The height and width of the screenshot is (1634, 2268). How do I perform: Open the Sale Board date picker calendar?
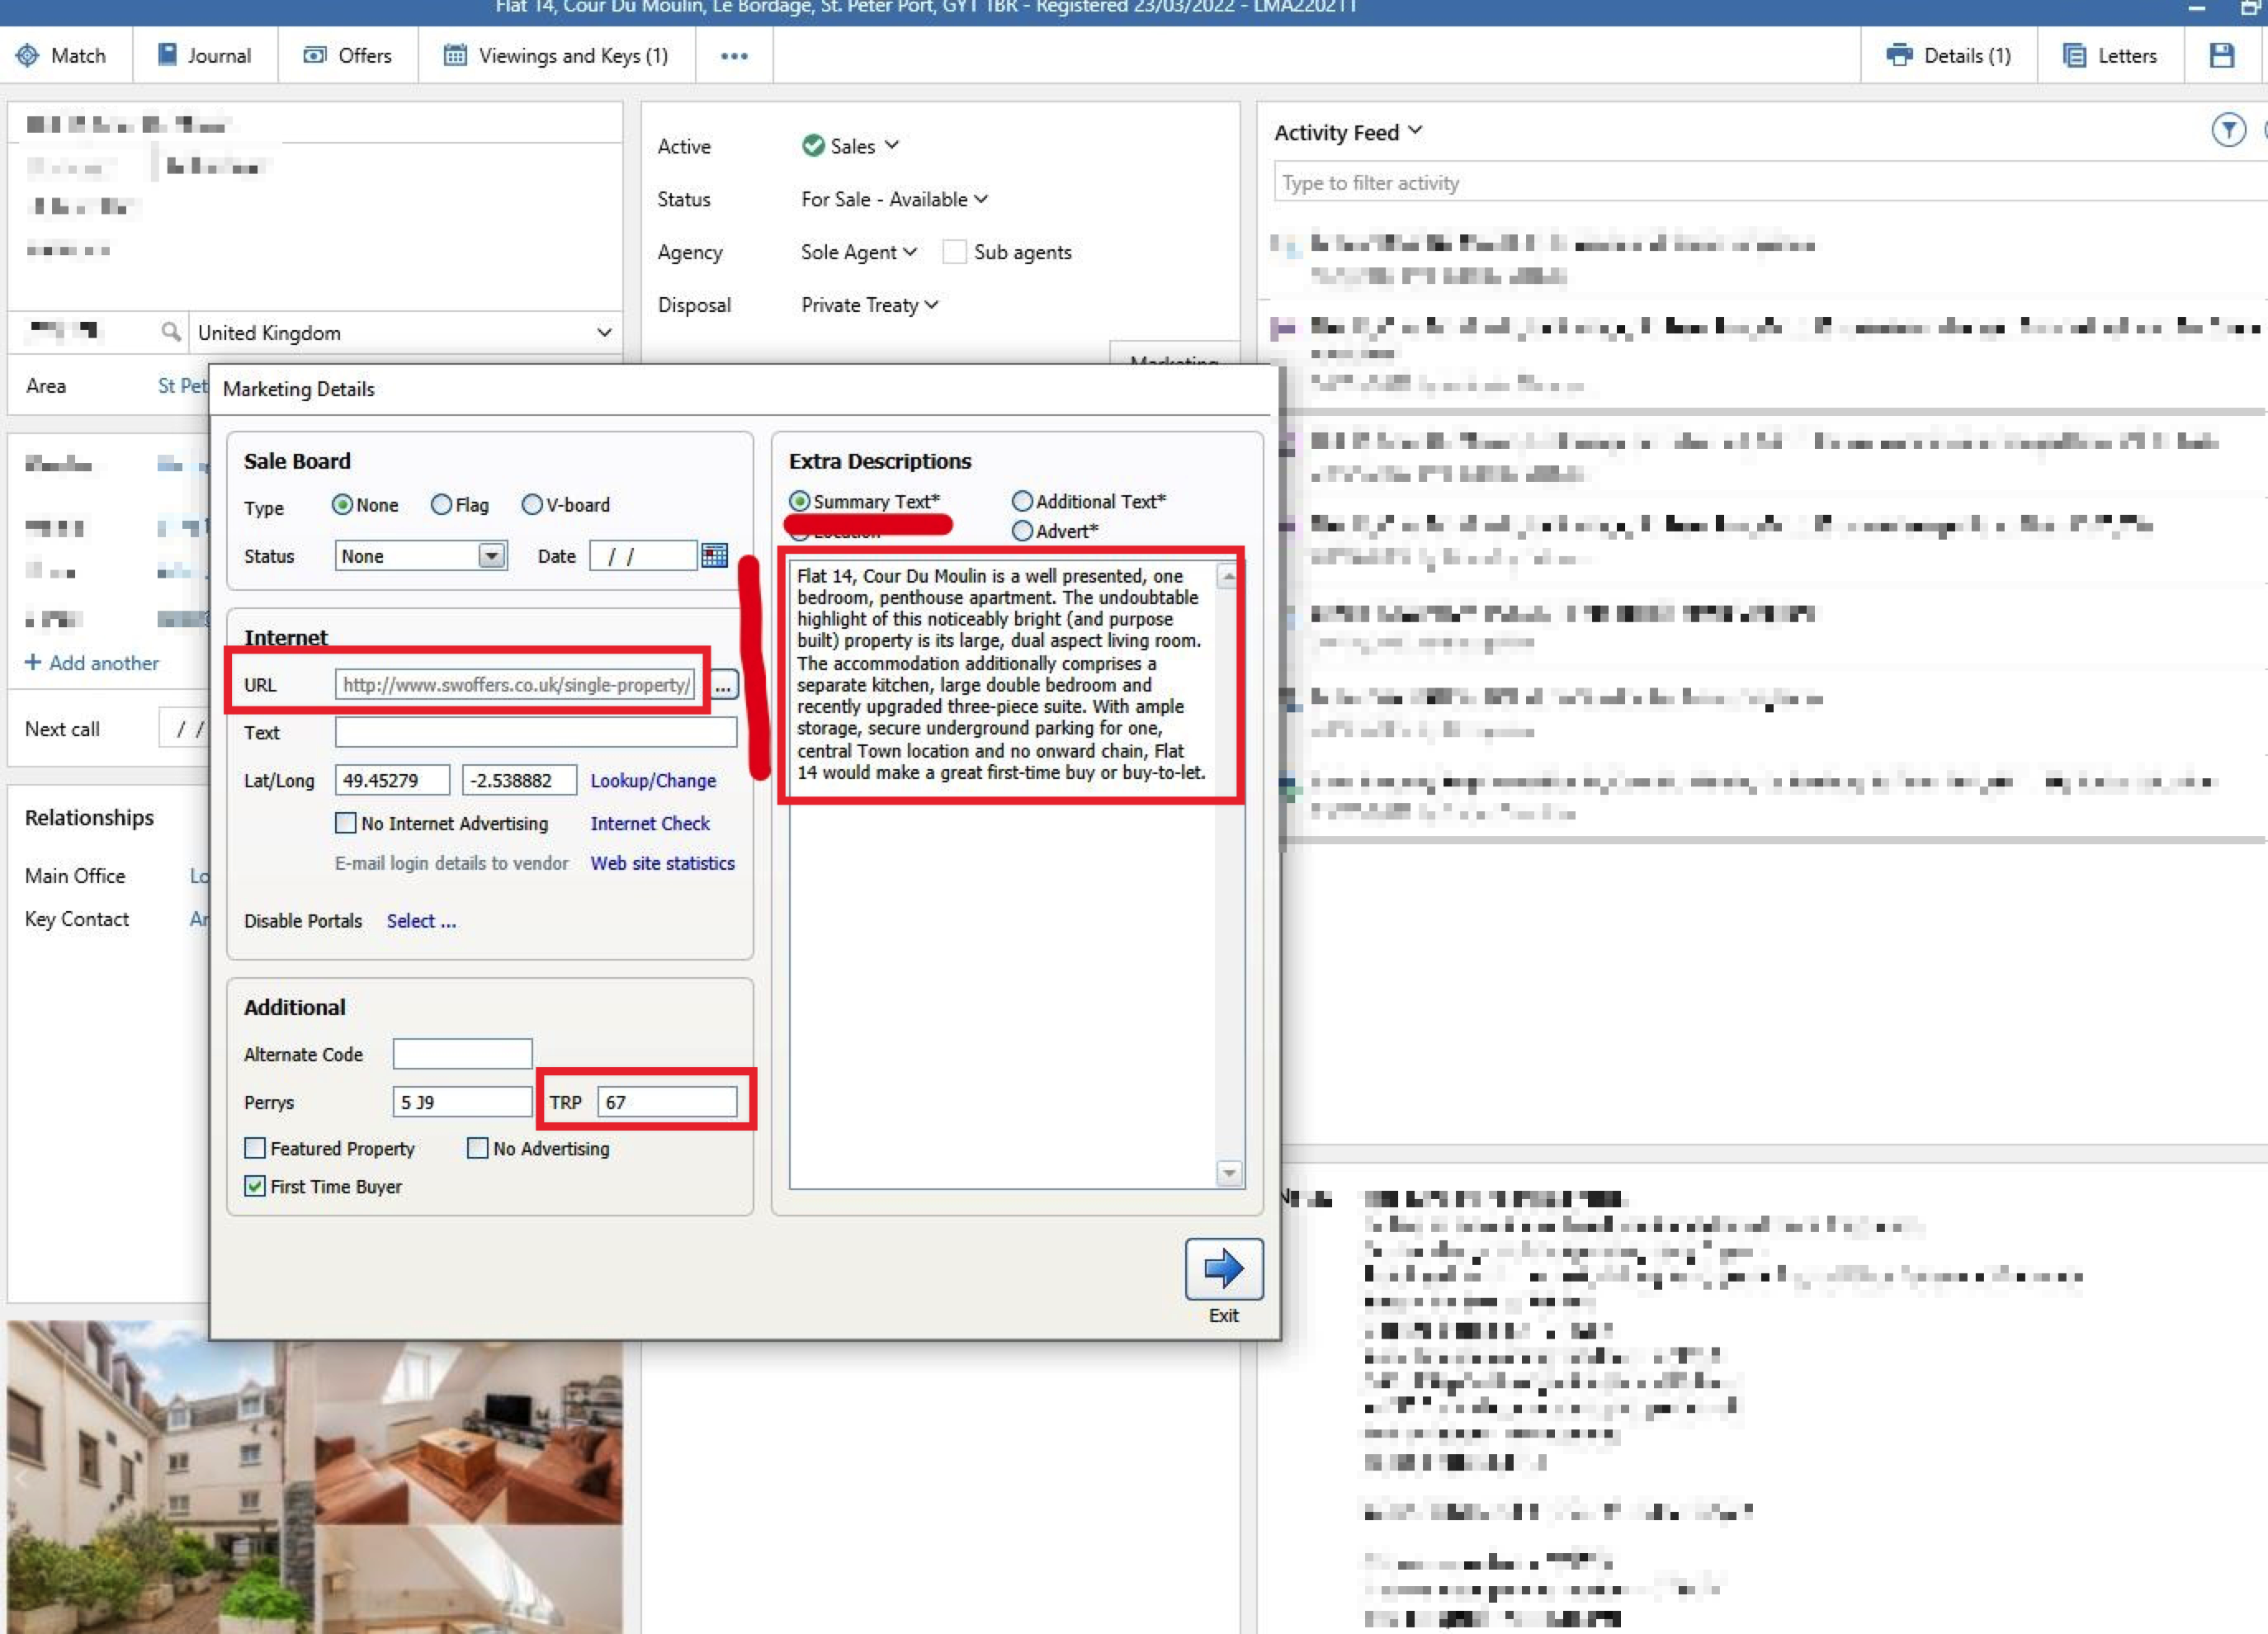[x=714, y=555]
